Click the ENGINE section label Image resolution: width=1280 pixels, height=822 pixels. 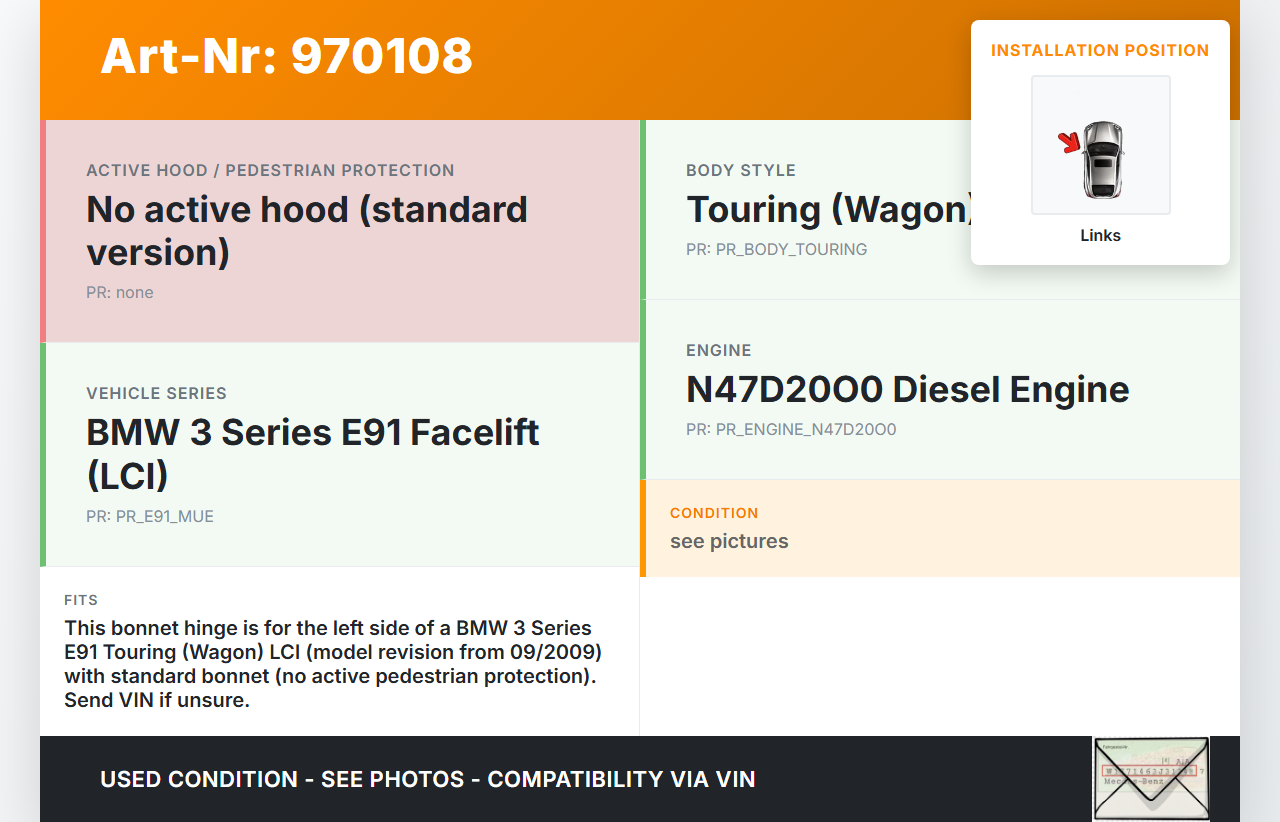(718, 351)
